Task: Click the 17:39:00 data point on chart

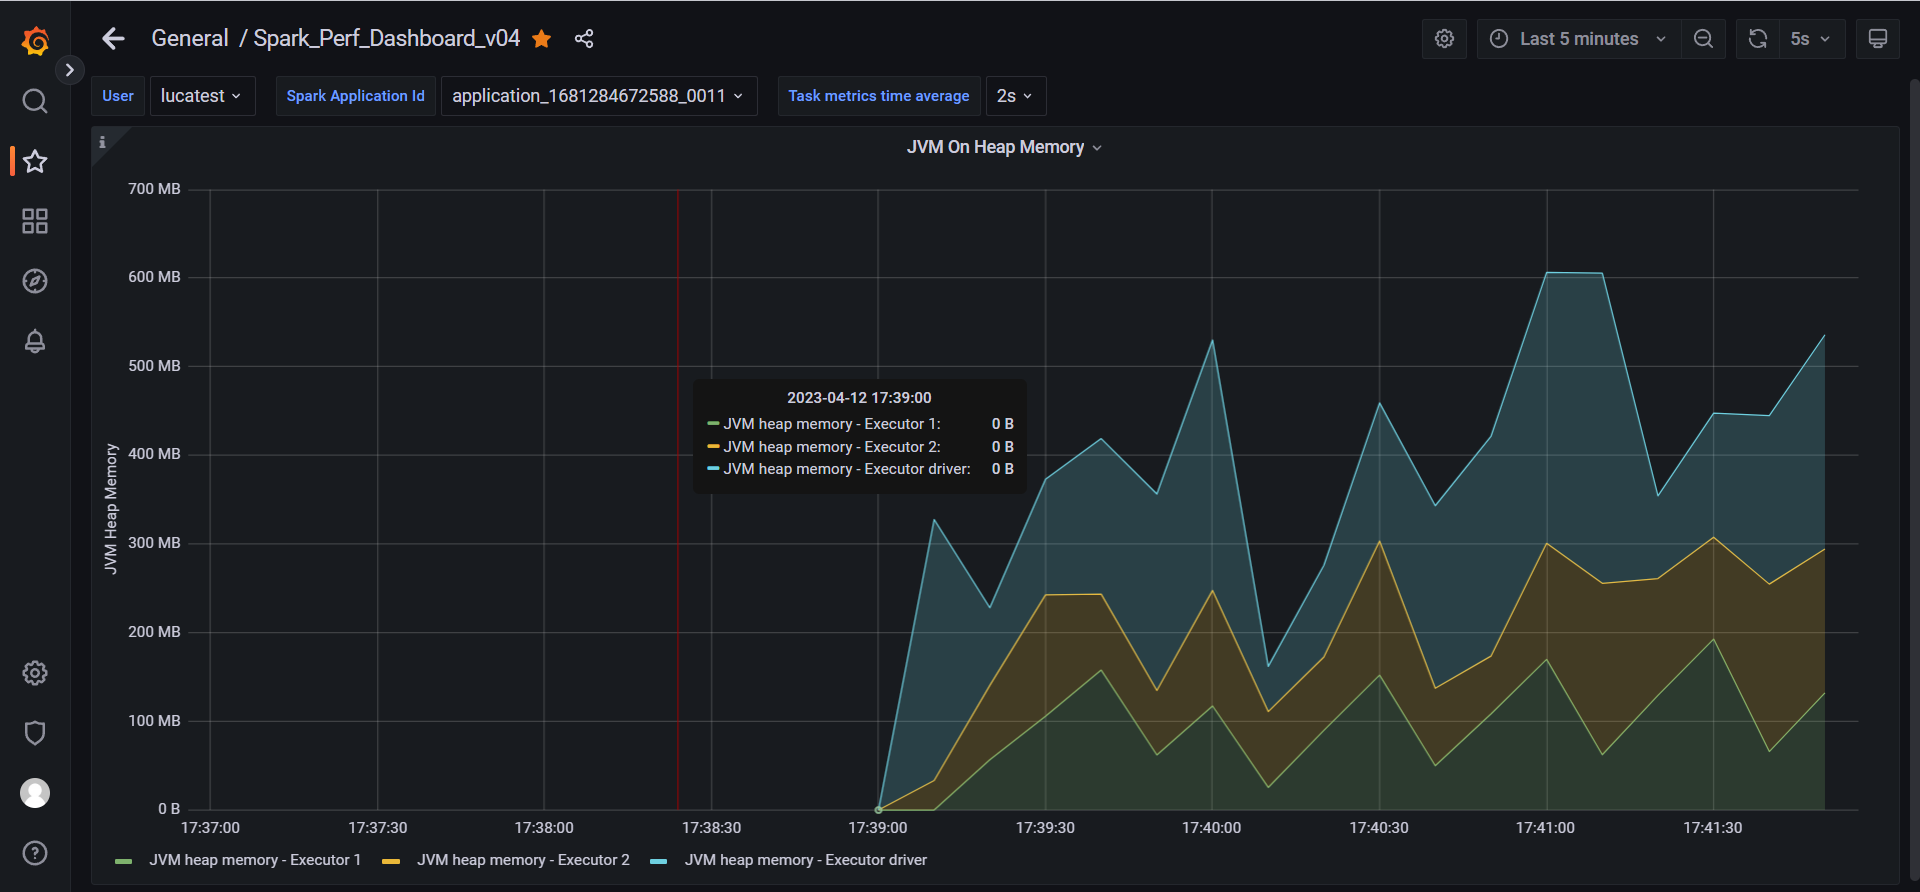Action: coord(878,809)
